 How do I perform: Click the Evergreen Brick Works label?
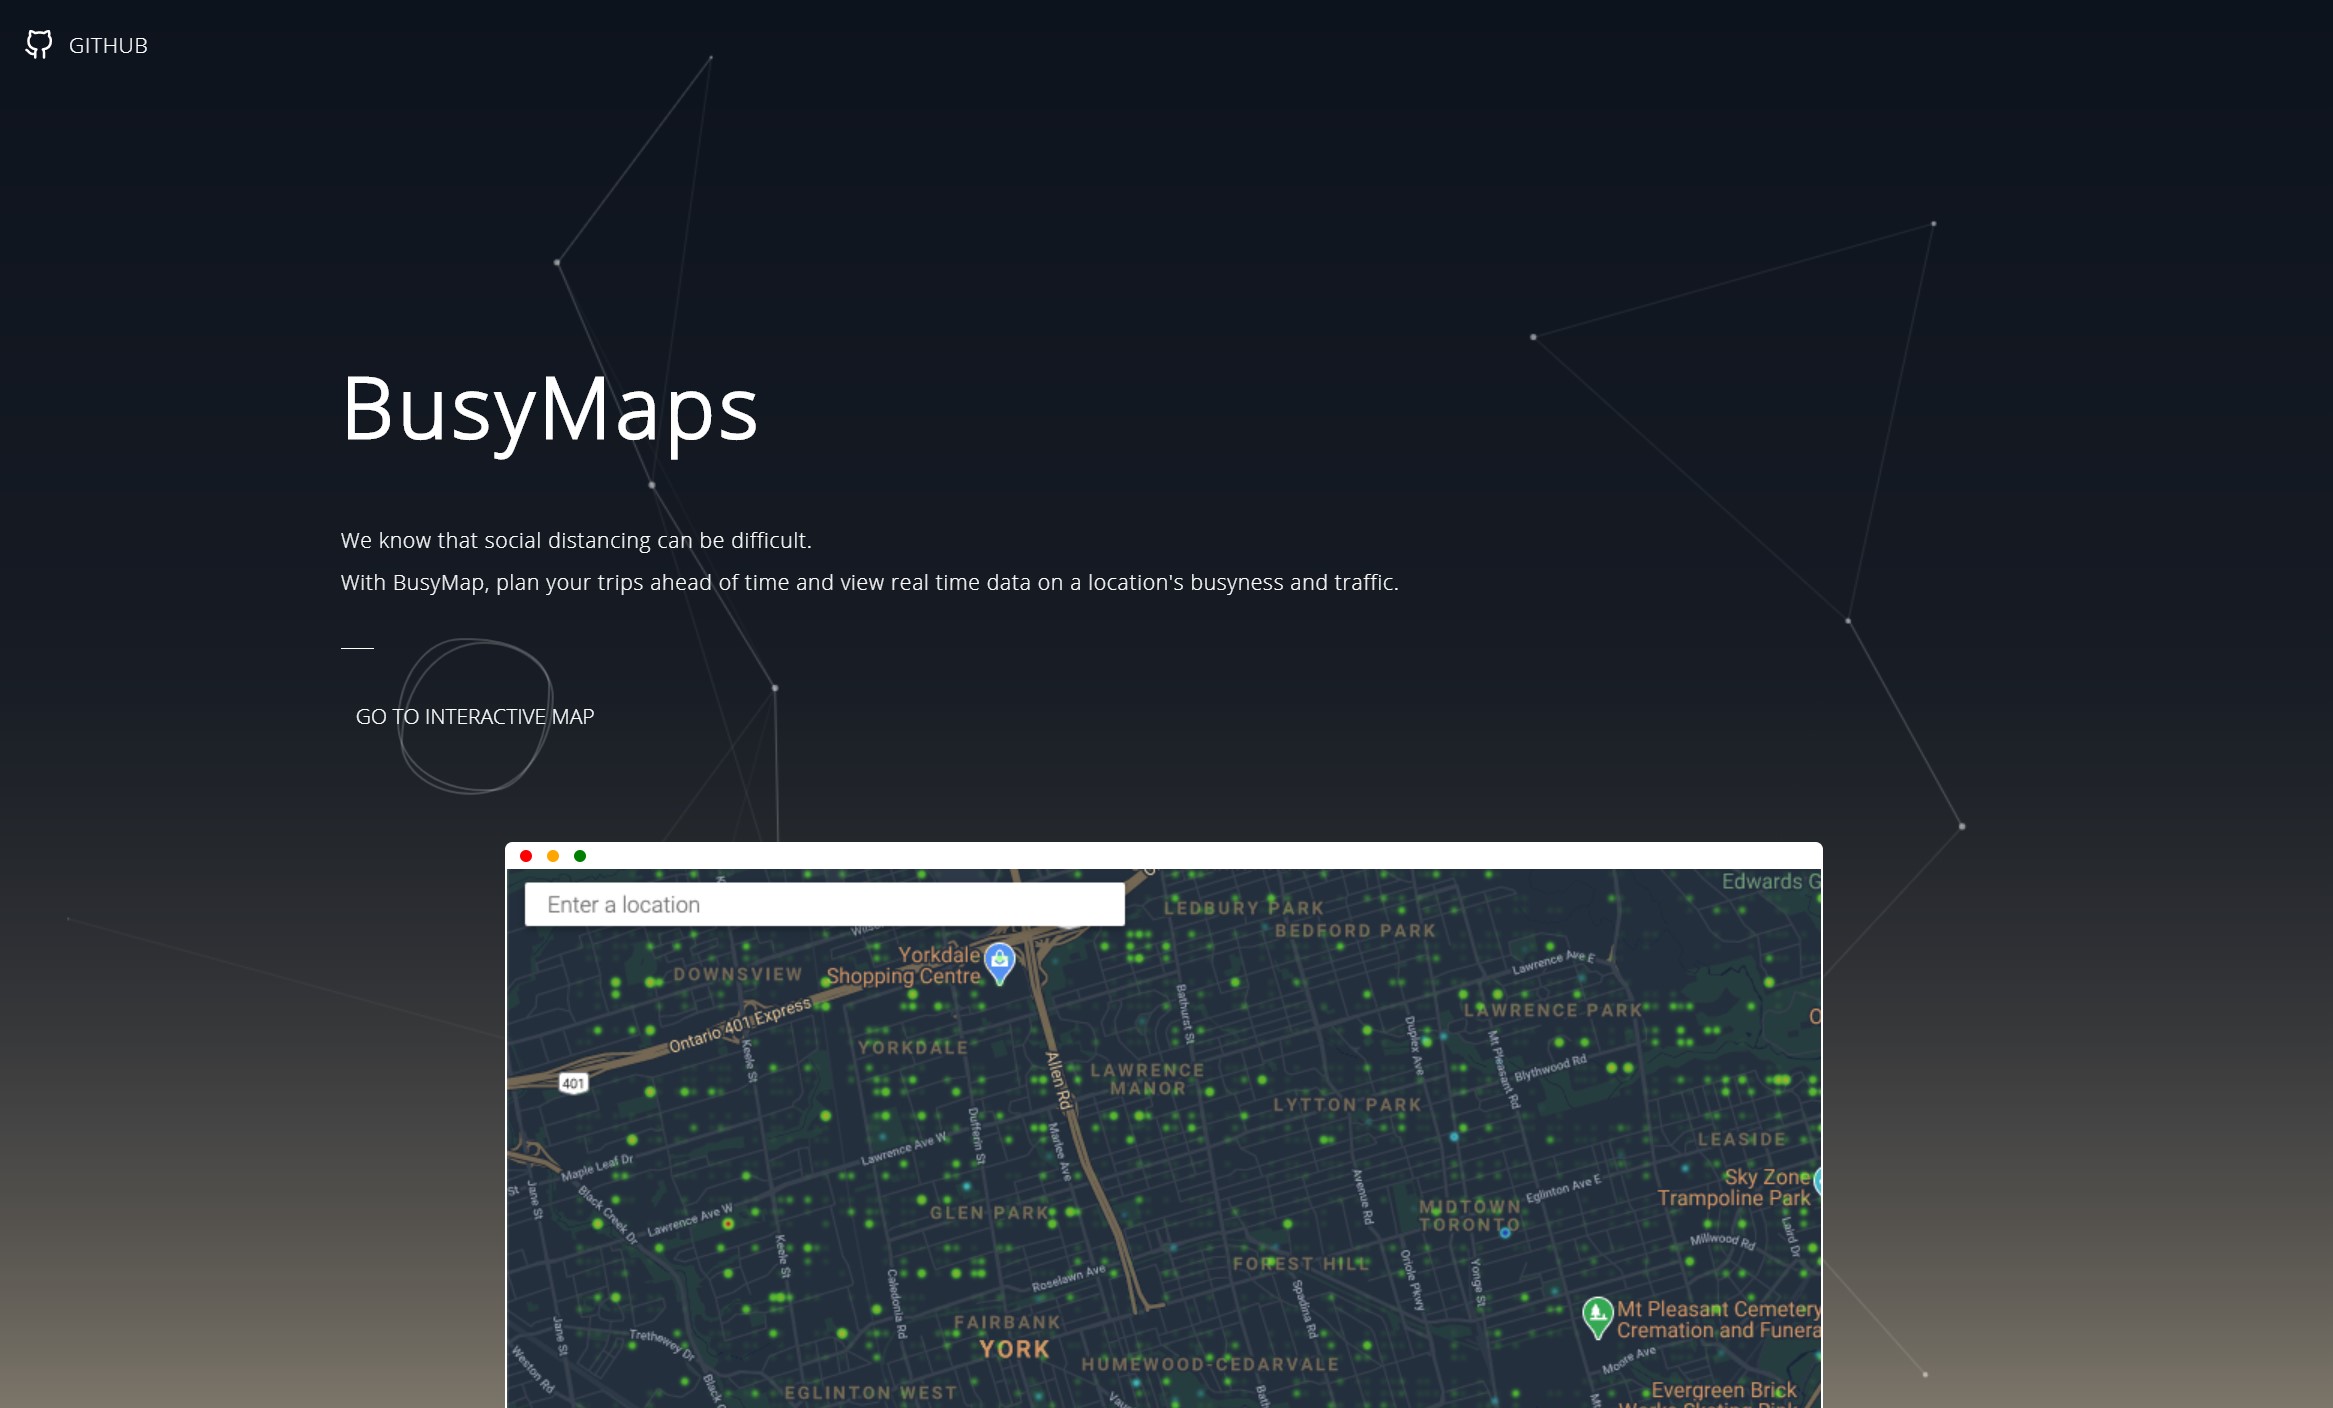[x=1723, y=1390]
